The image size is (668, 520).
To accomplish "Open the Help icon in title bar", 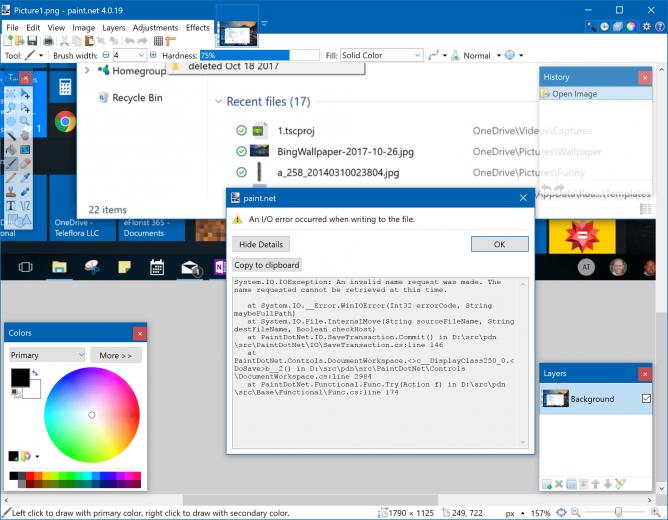I will tap(659, 26).
